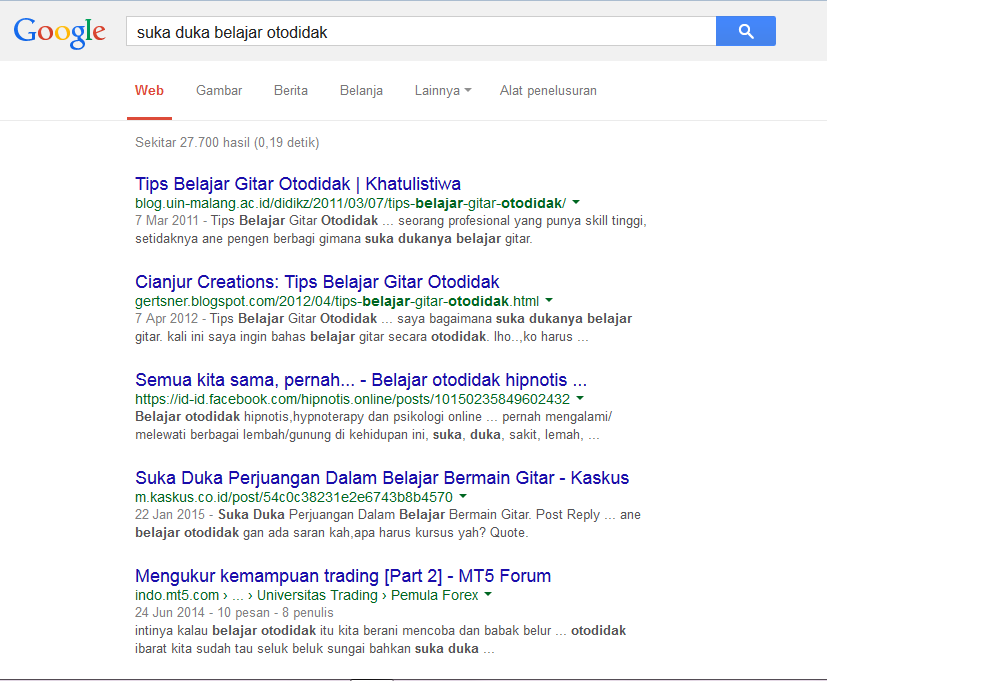Viewport: 1005px width, 681px height.
Task: Click the blog.uin-malang.ac.id green URL text
Action: (x=351, y=203)
